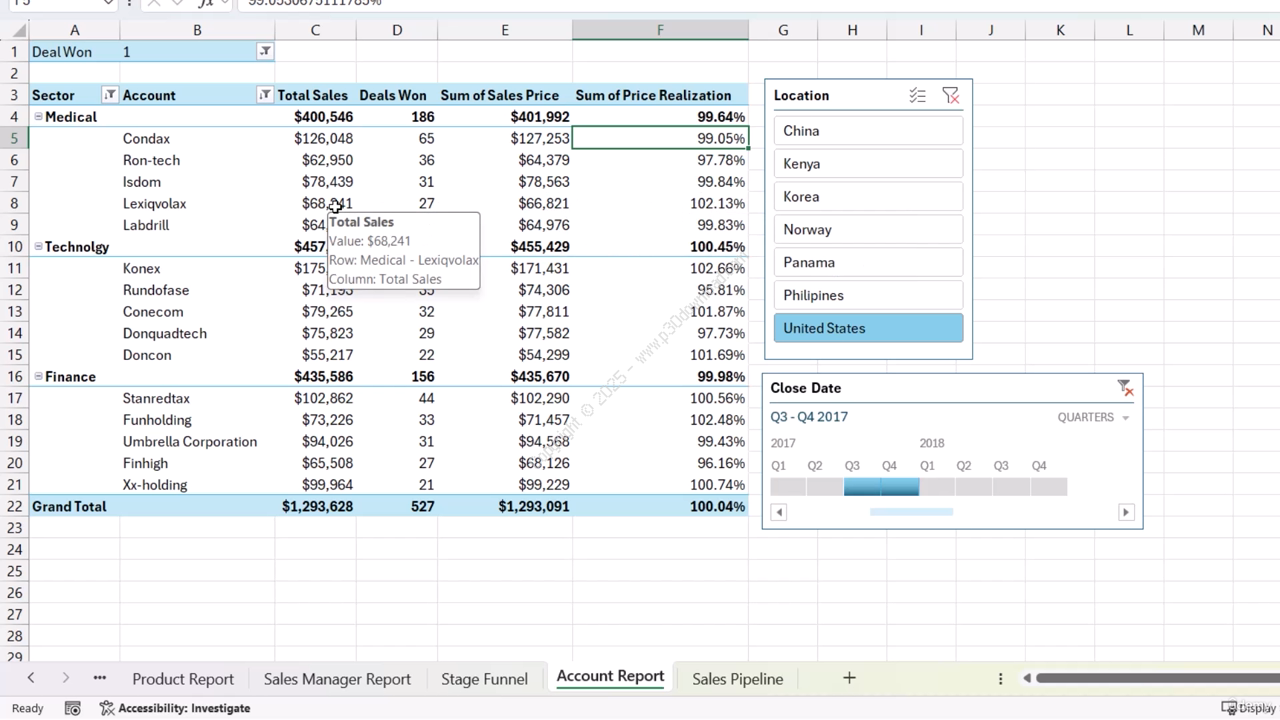Click the Close Date timeline scrollbar thumb

[x=911, y=512]
